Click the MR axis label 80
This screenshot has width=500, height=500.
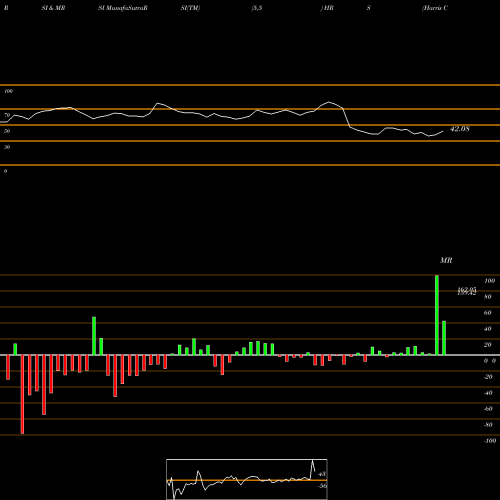click(487, 297)
